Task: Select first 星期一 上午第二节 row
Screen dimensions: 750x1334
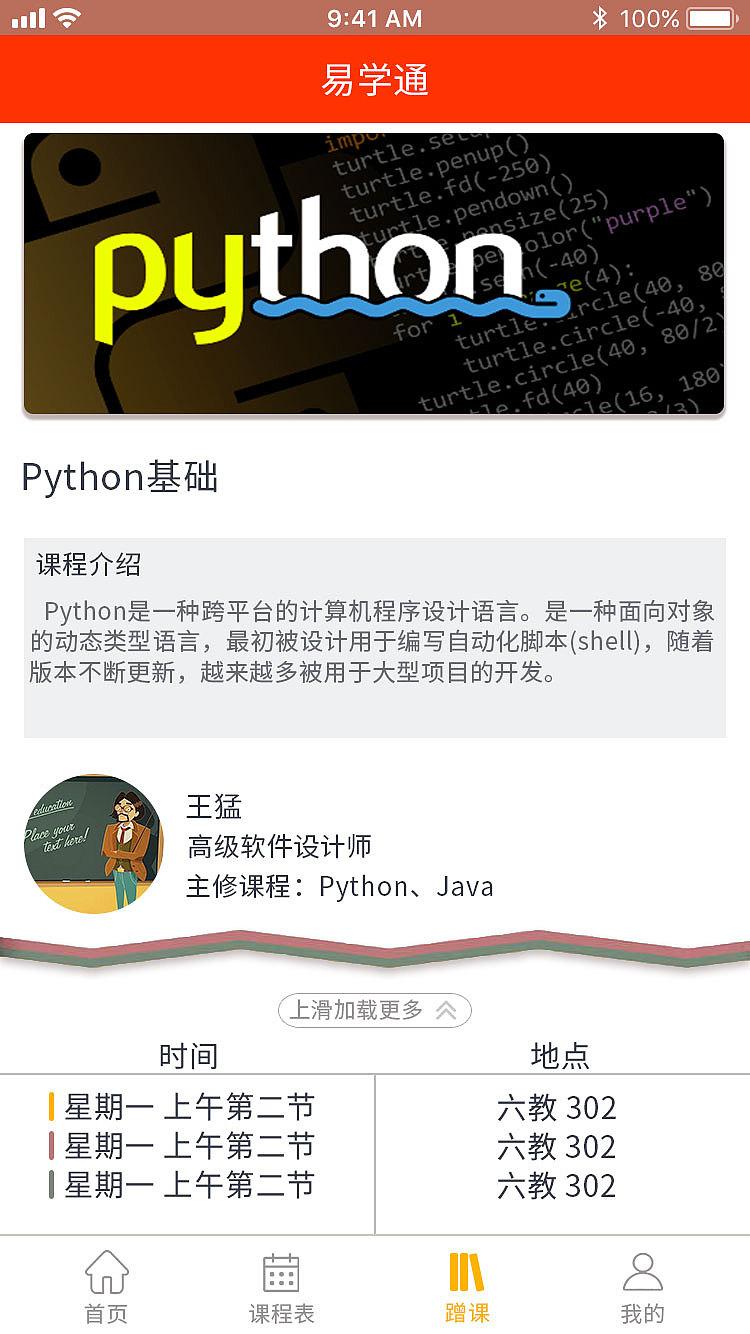Action: click(190, 1107)
